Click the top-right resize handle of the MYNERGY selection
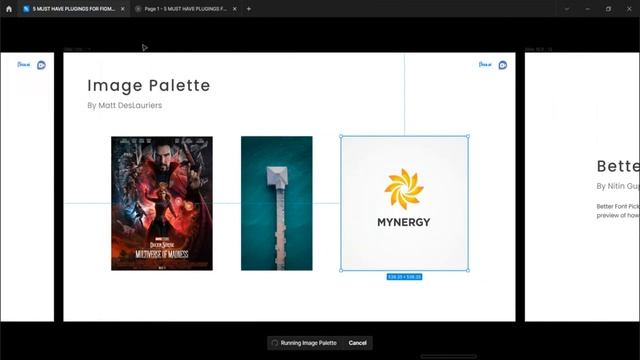The height and width of the screenshot is (360, 640). [x=468, y=136]
